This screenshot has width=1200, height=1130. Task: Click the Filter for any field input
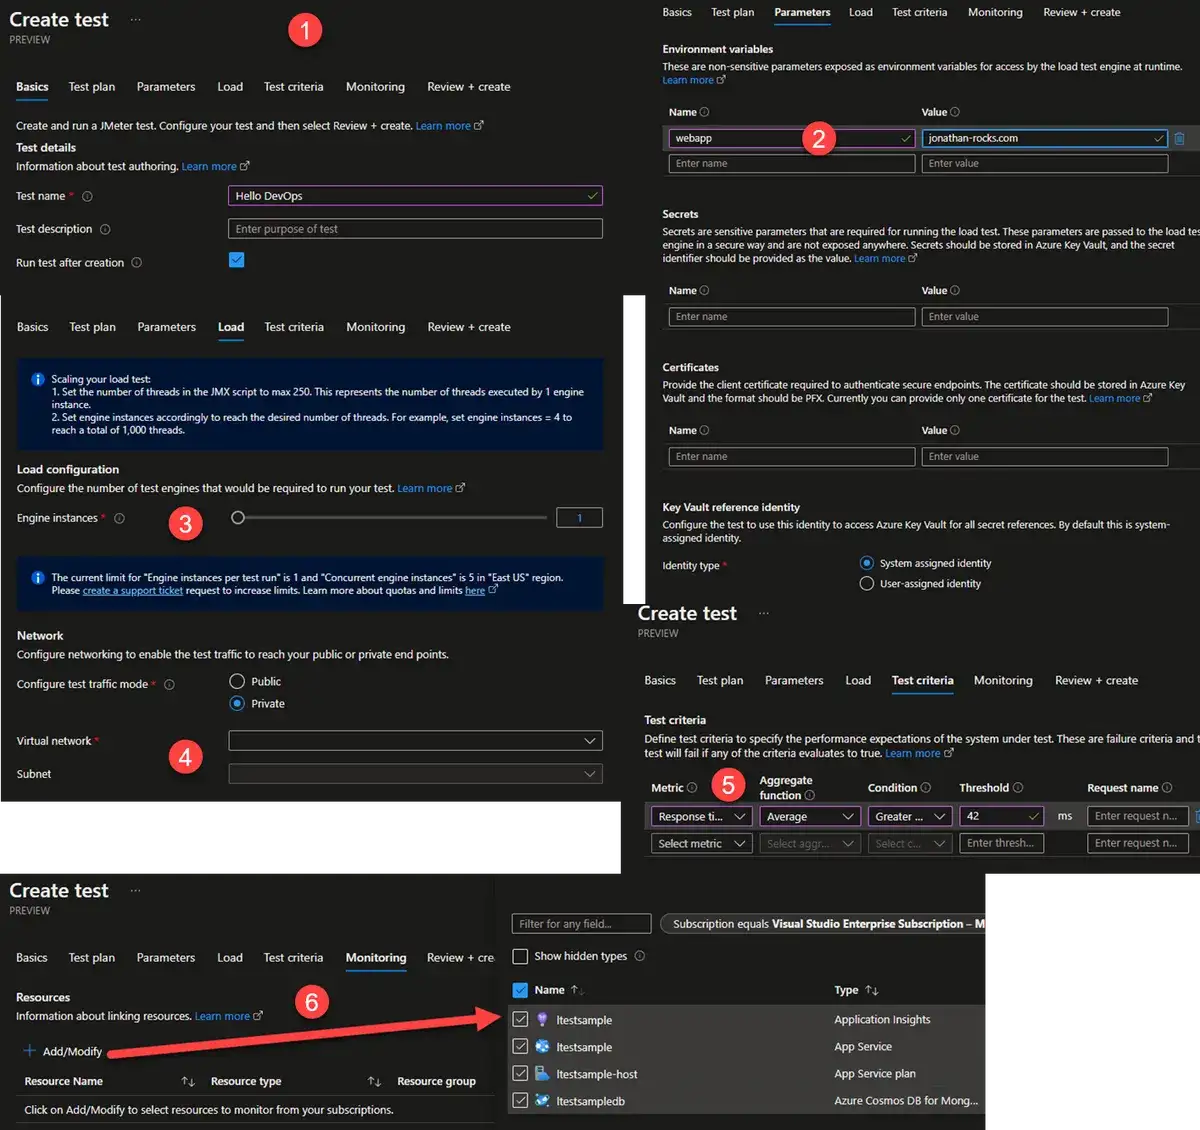pos(580,923)
